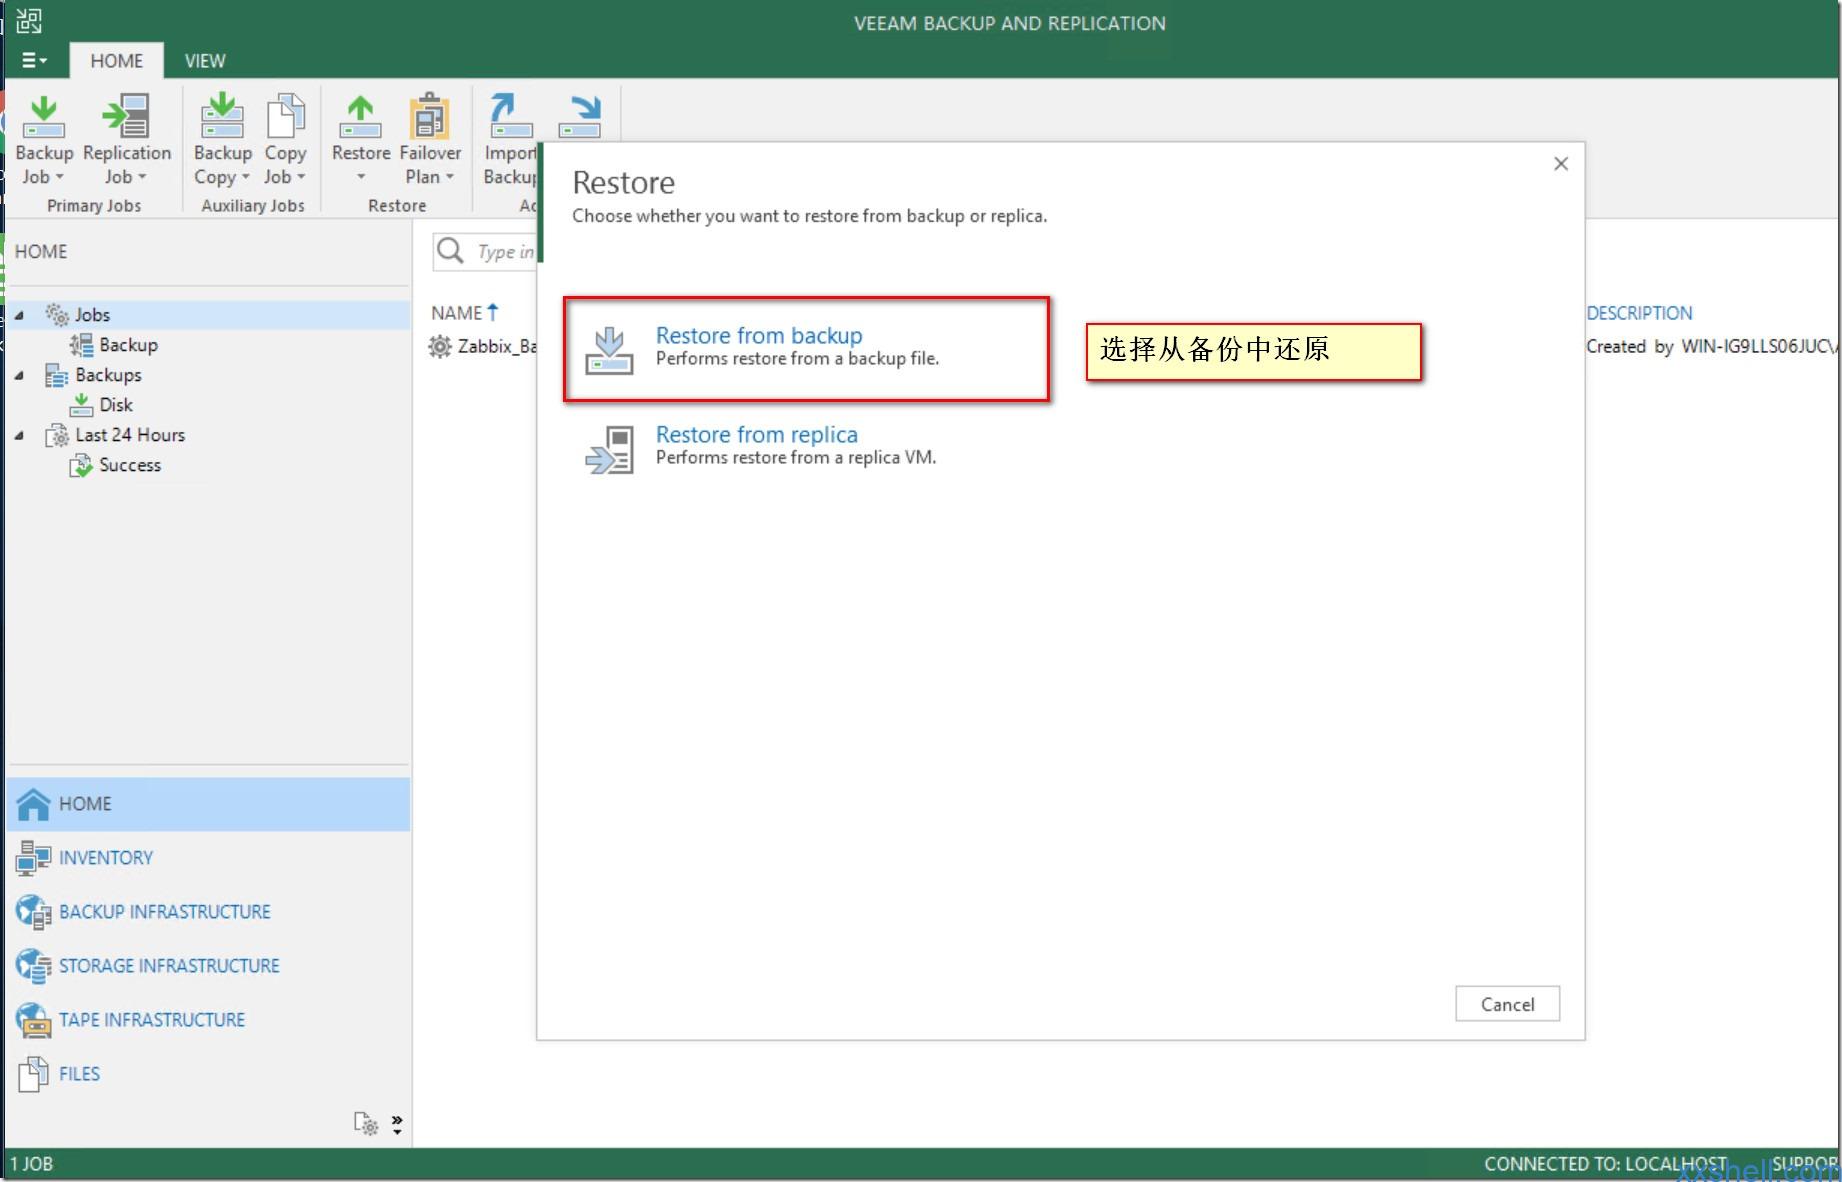
Task: Click the Success node icon
Action: coord(81,465)
